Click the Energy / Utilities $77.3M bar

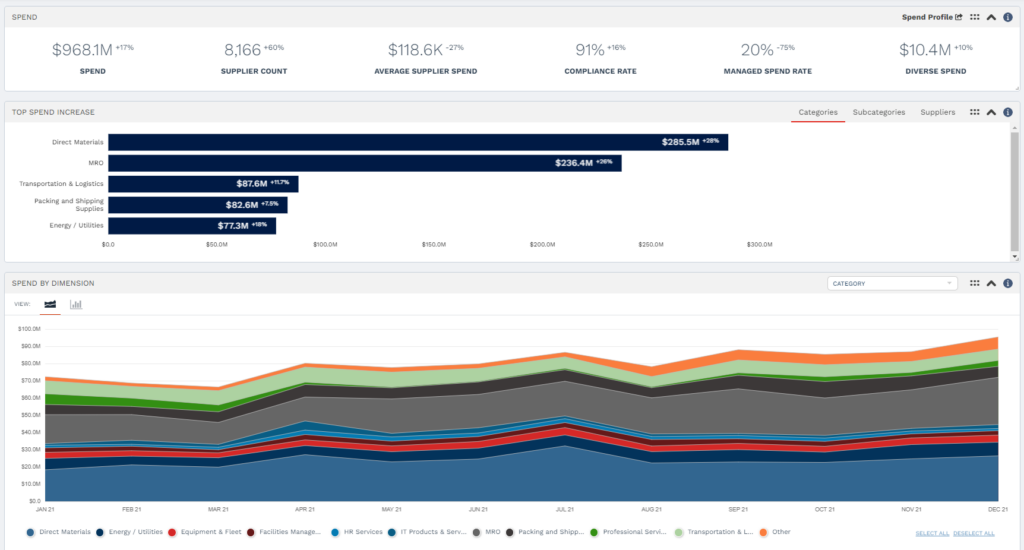pyautogui.click(x=192, y=226)
